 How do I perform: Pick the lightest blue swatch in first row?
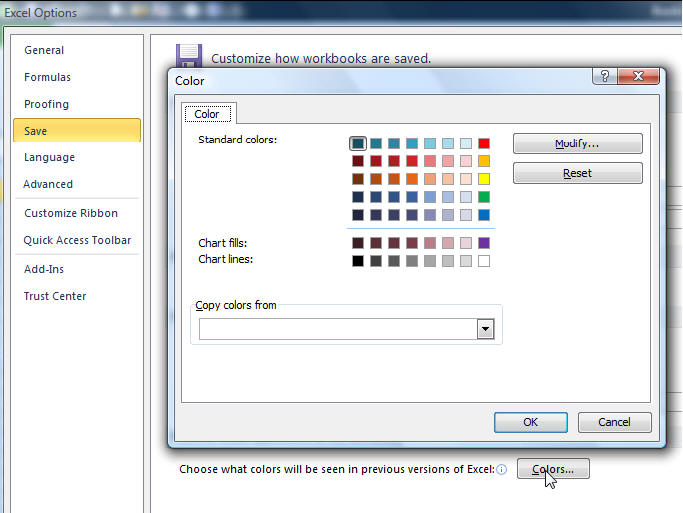466,143
